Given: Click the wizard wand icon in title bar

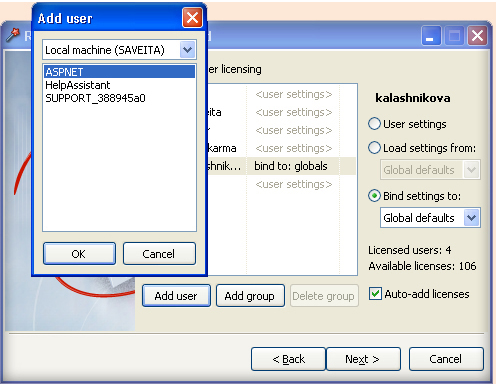Looking at the screenshot, I should [x=13, y=35].
